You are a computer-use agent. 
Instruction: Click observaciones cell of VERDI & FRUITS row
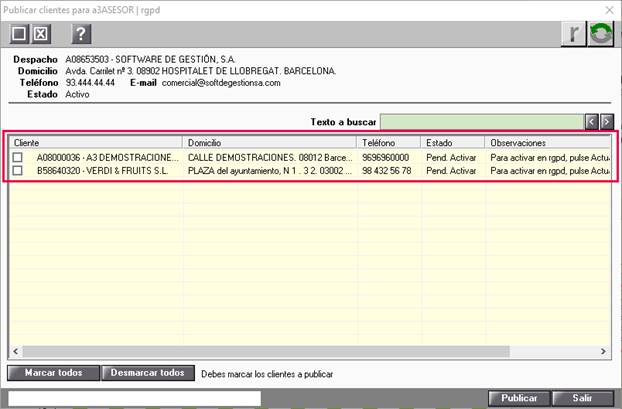click(x=550, y=171)
